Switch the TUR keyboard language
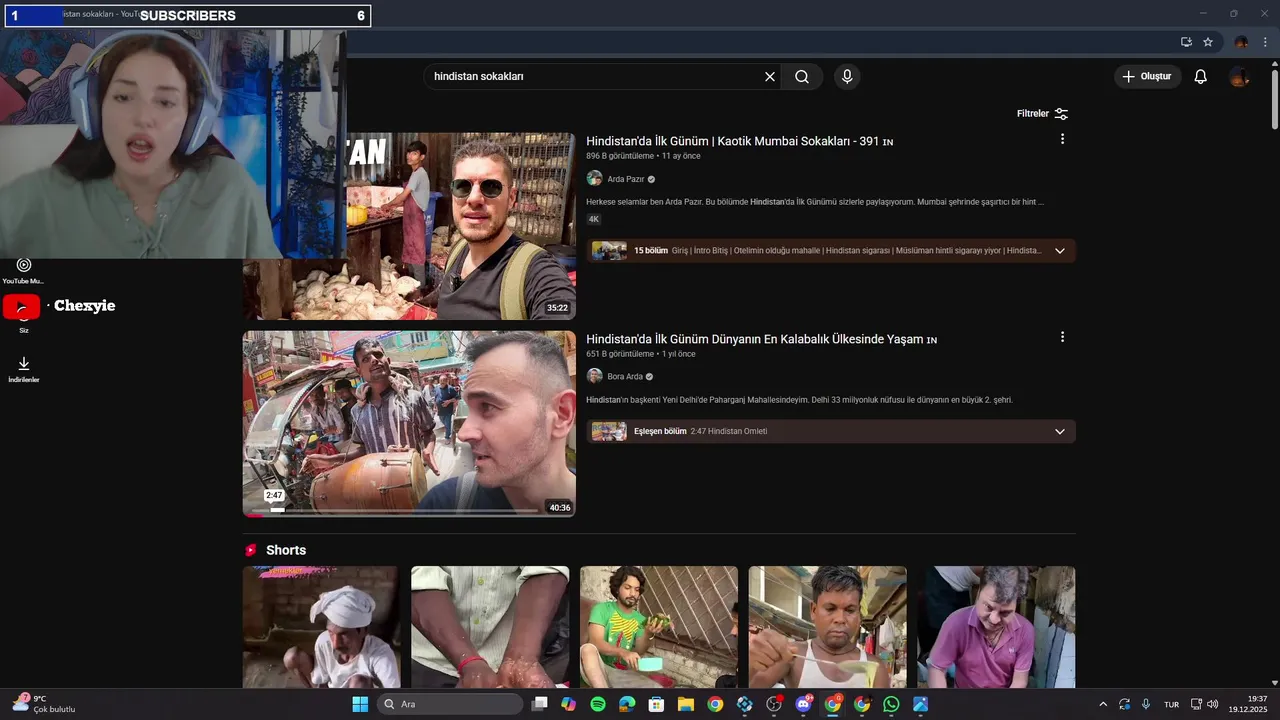The height and width of the screenshot is (720, 1280). click(x=1172, y=705)
